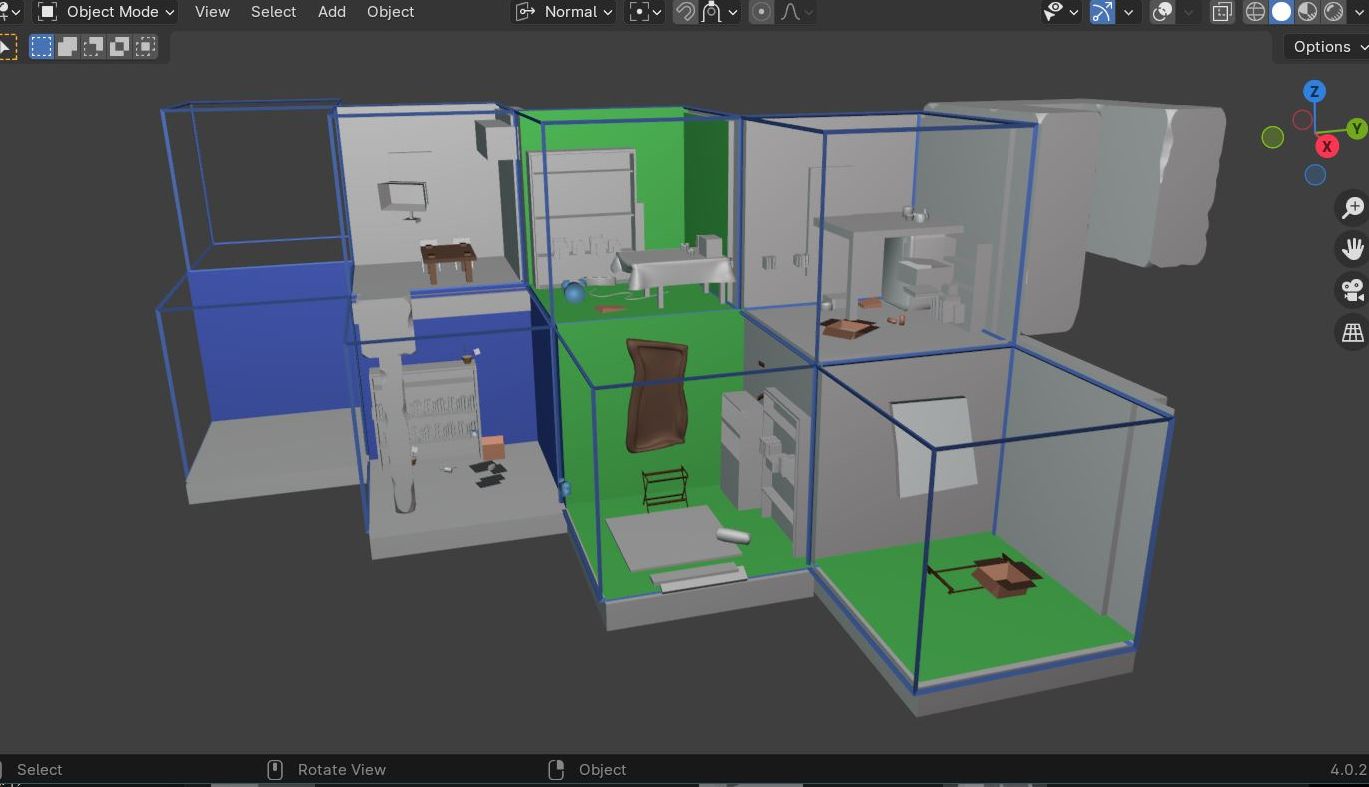Switch perspective/orthographic with the grid icon
1369x787 pixels.
tap(1352, 332)
